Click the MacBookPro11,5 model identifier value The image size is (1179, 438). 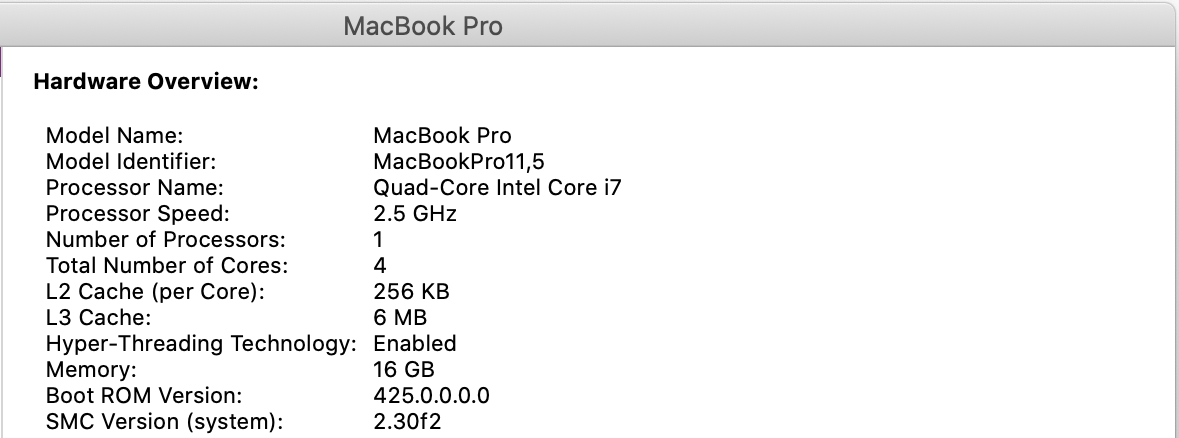pos(459,161)
